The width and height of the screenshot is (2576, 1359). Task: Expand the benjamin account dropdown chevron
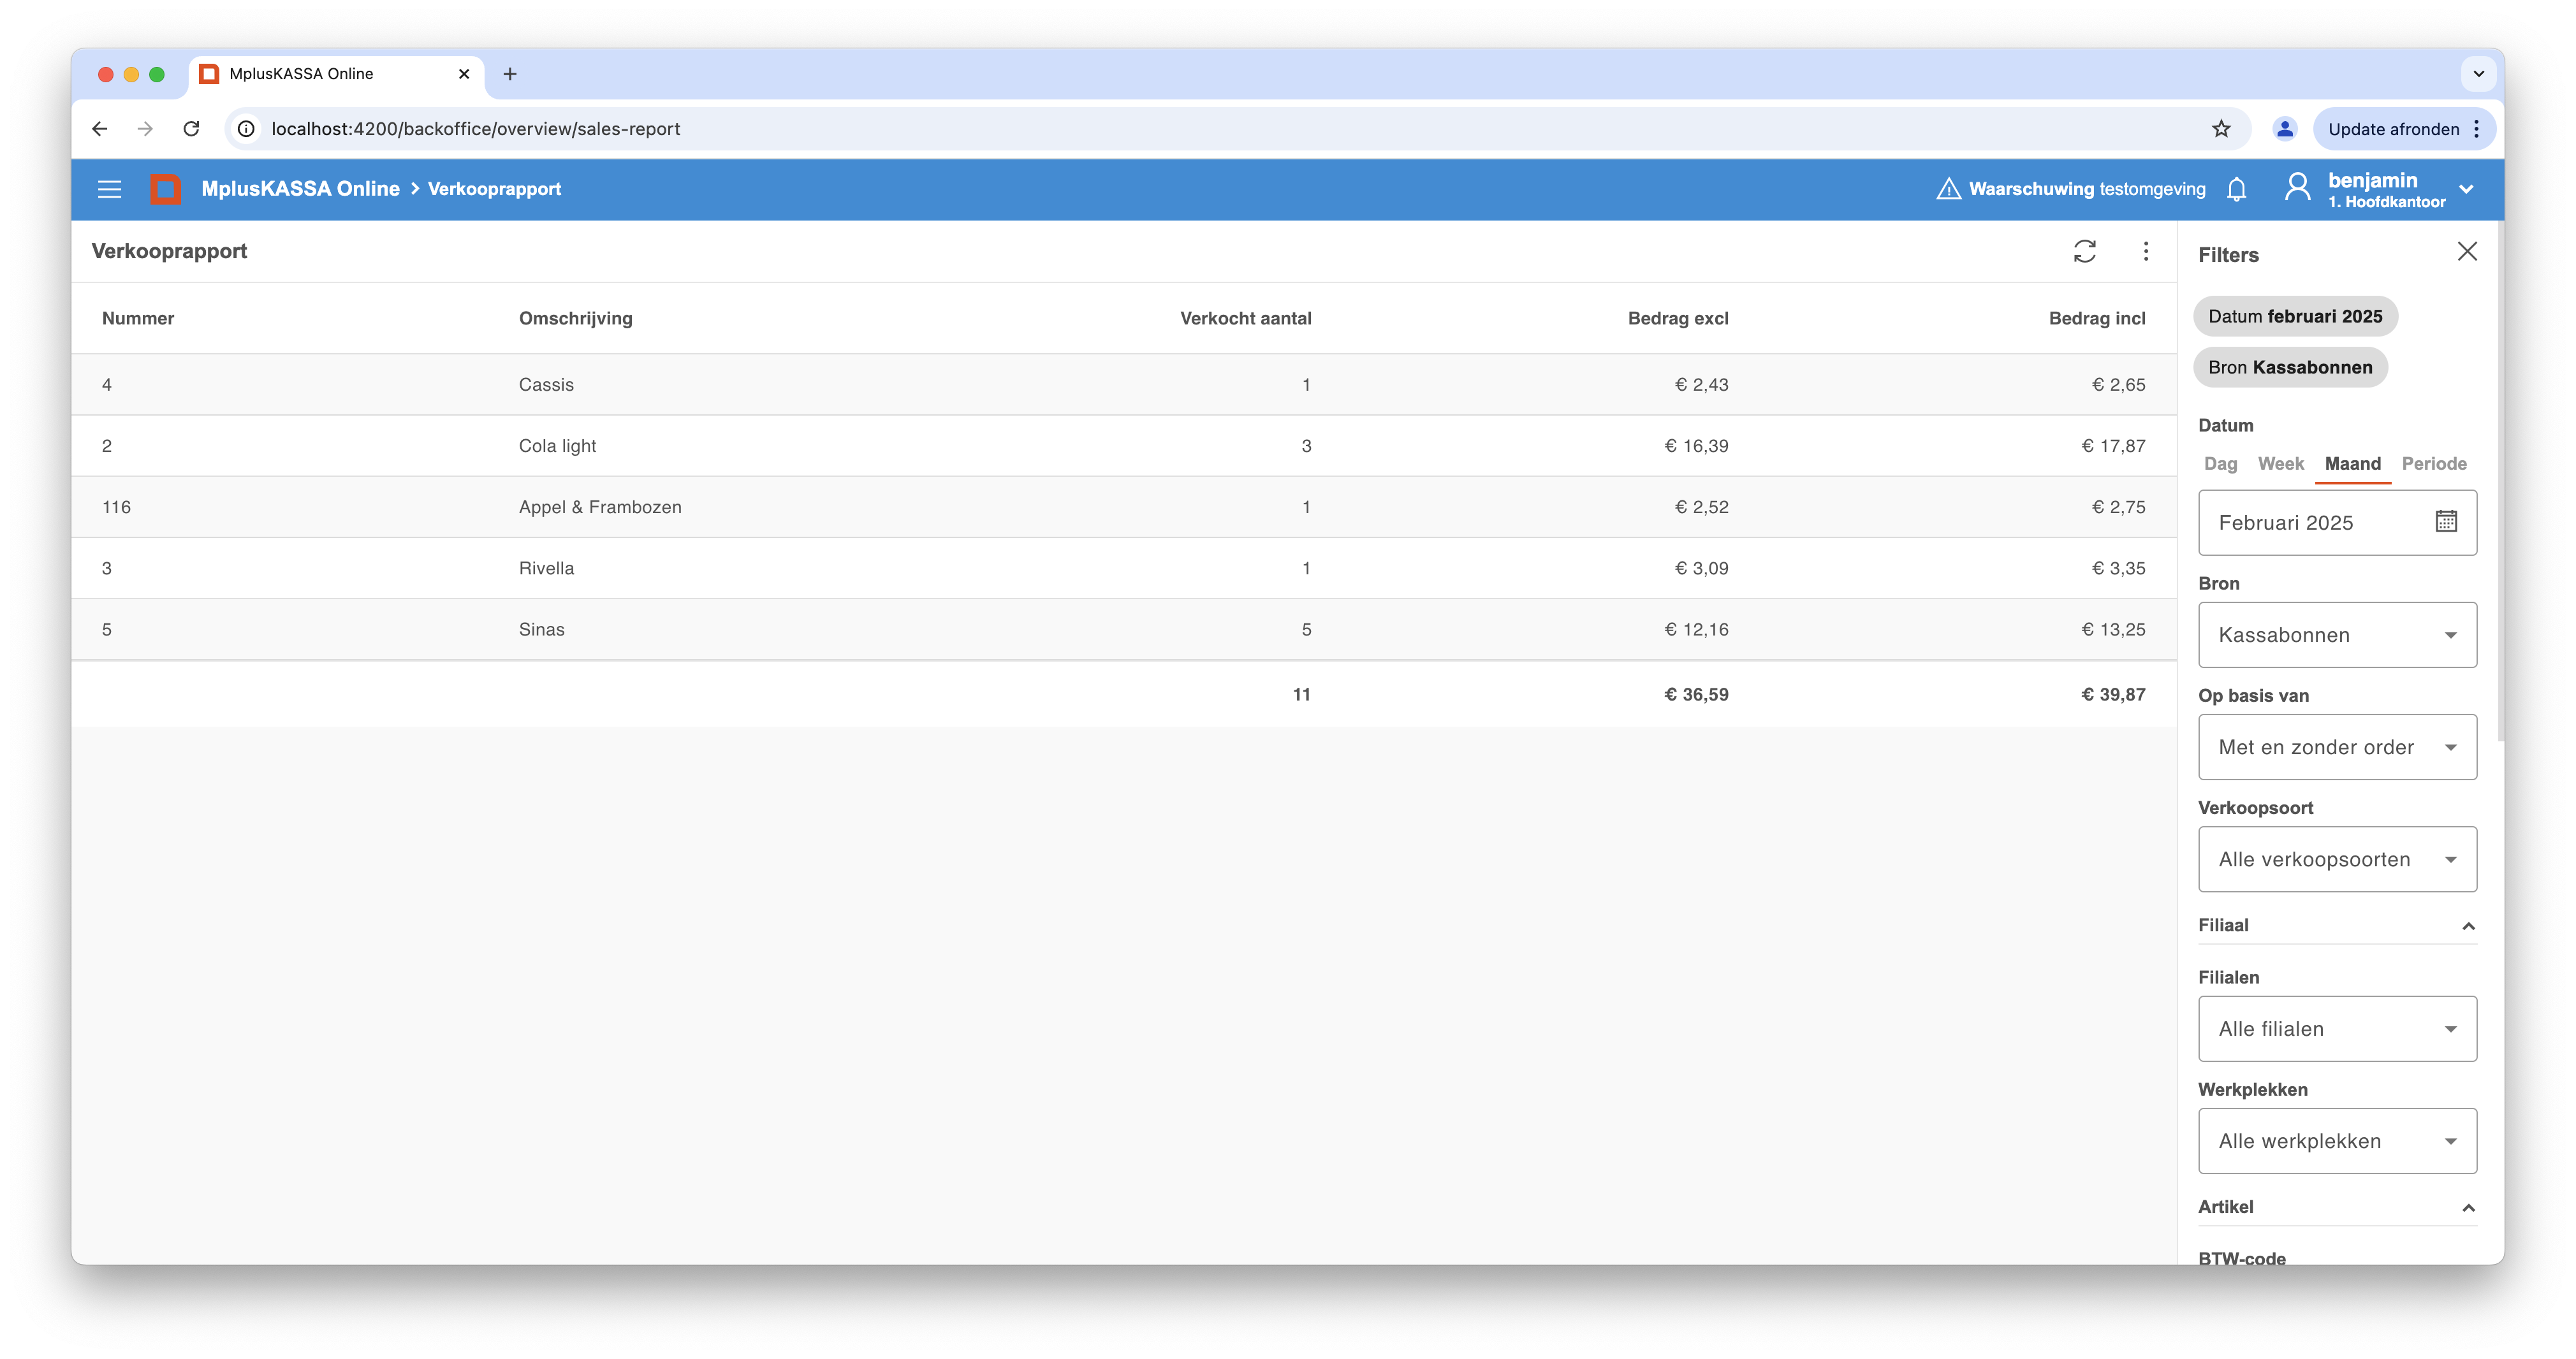(x=2466, y=189)
